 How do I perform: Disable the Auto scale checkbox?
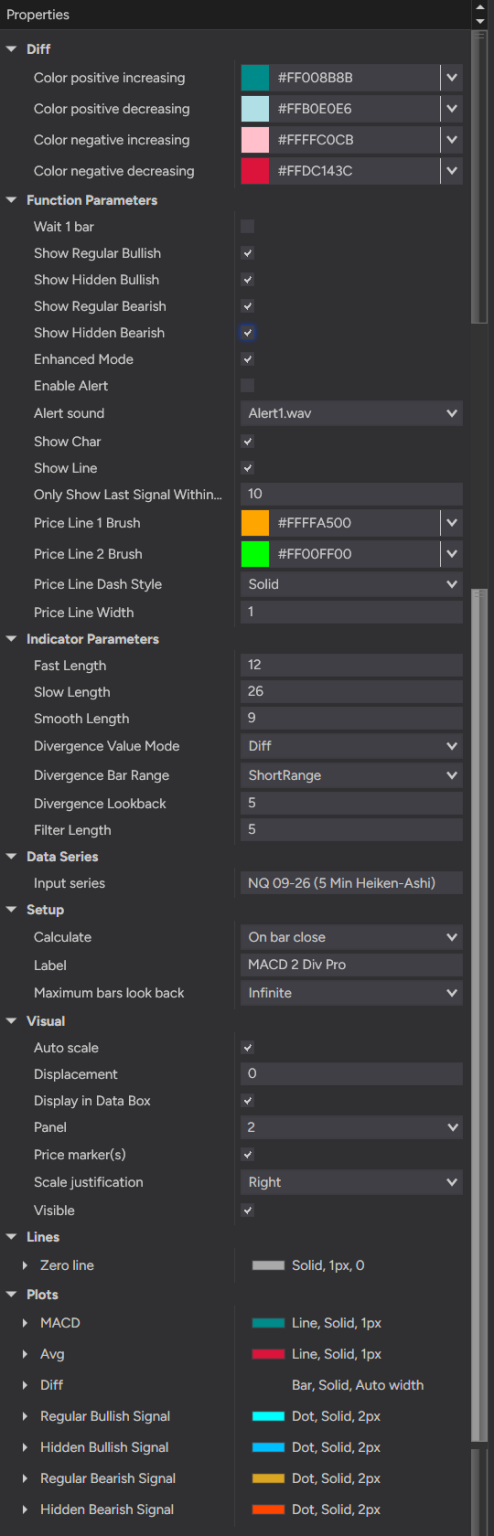(247, 1048)
